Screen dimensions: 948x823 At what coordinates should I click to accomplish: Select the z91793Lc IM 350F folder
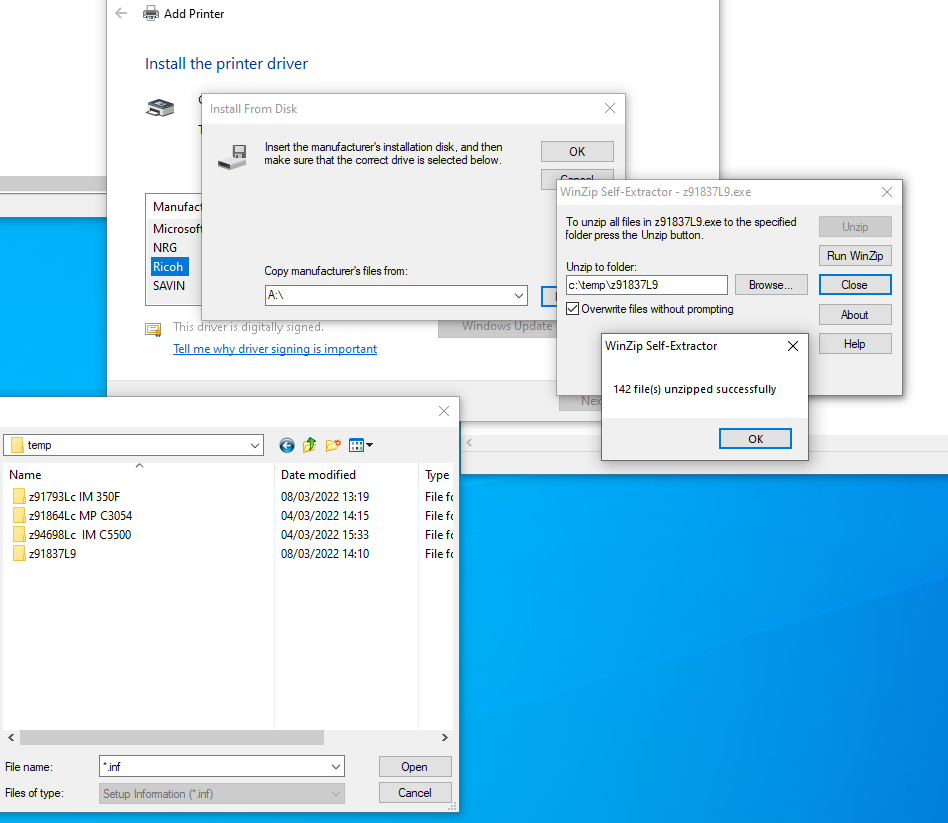pyautogui.click(x=74, y=497)
